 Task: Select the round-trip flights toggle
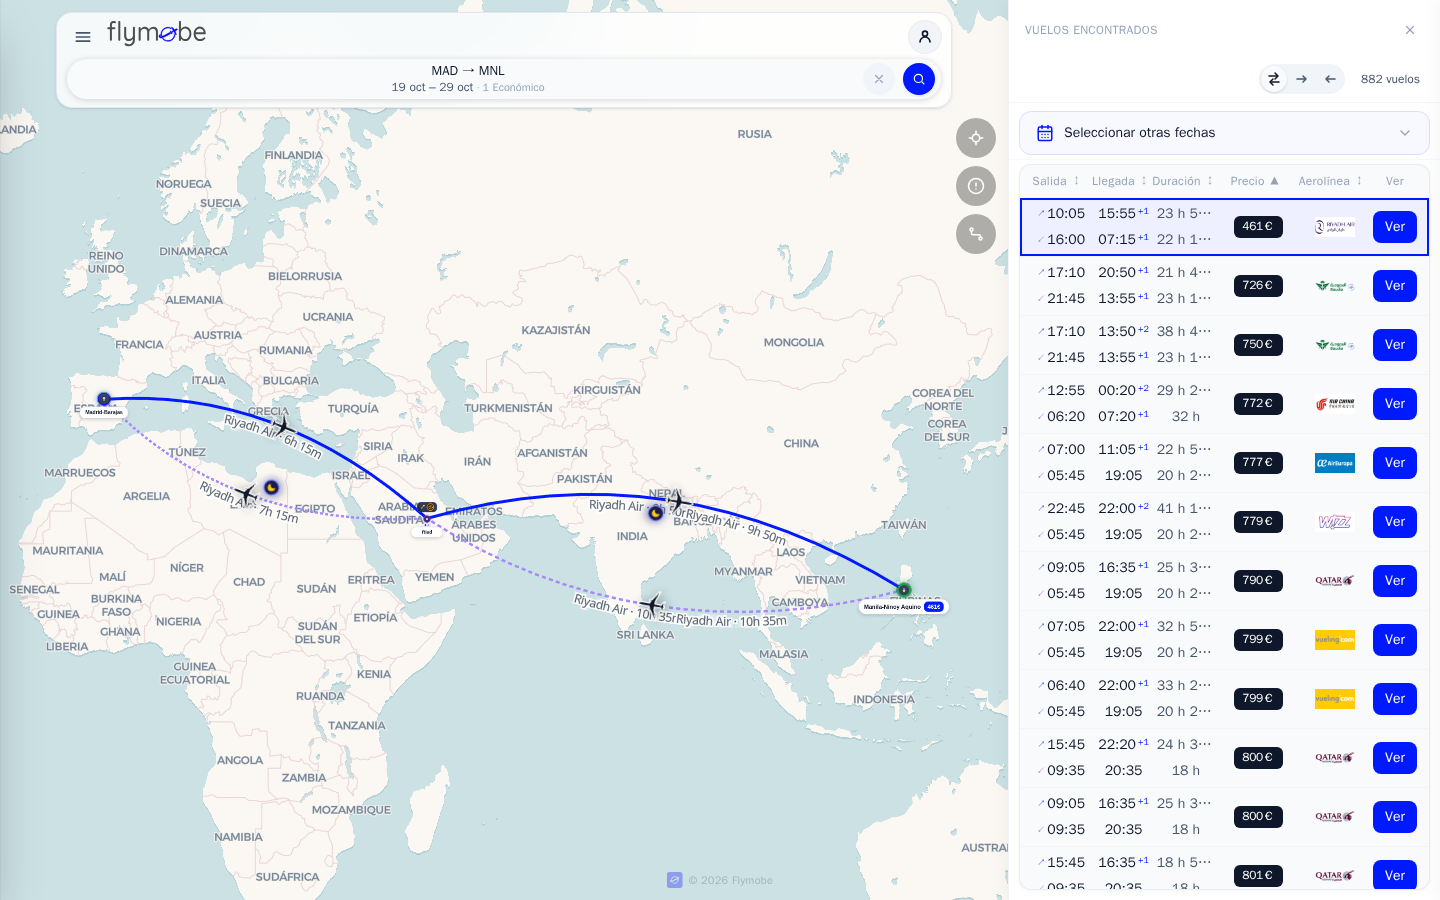click(x=1274, y=79)
